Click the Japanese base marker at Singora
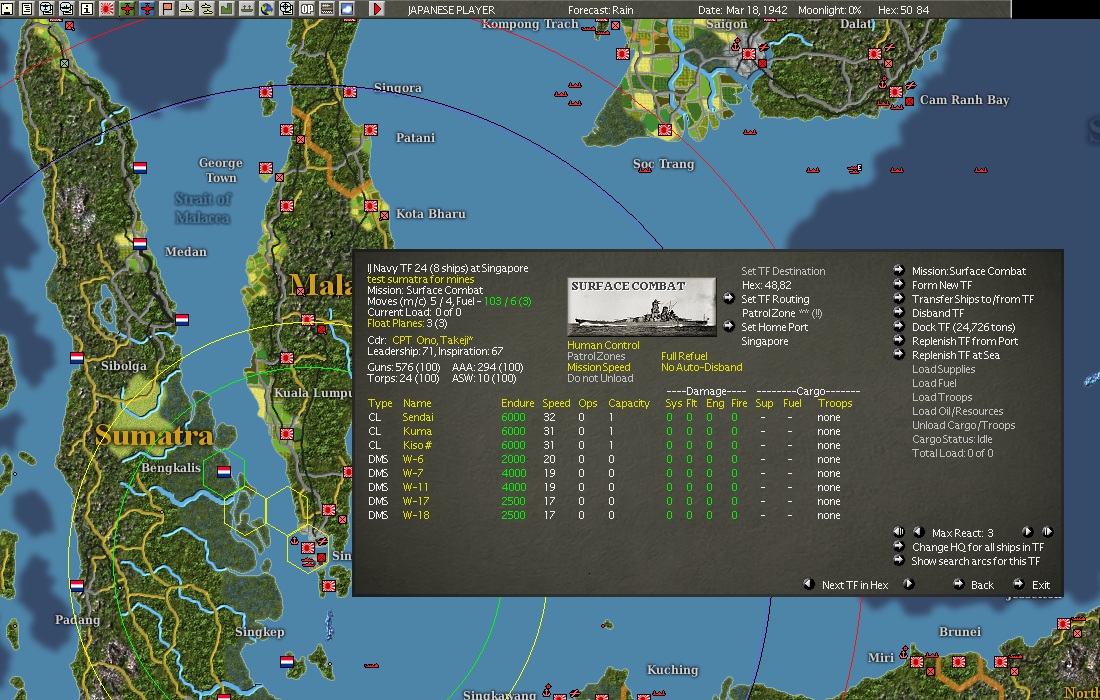 [x=350, y=92]
